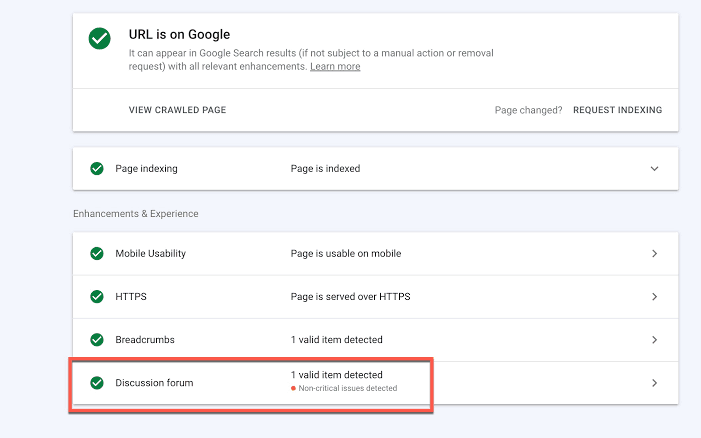This screenshot has width=701, height=438.
Task: Open Mobile Usability details via right chevron
Action: pos(654,254)
